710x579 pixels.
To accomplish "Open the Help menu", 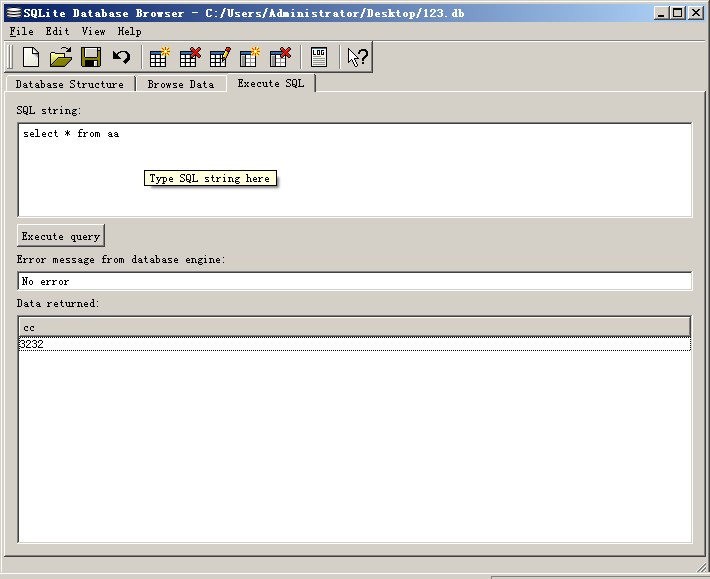I will pos(129,31).
